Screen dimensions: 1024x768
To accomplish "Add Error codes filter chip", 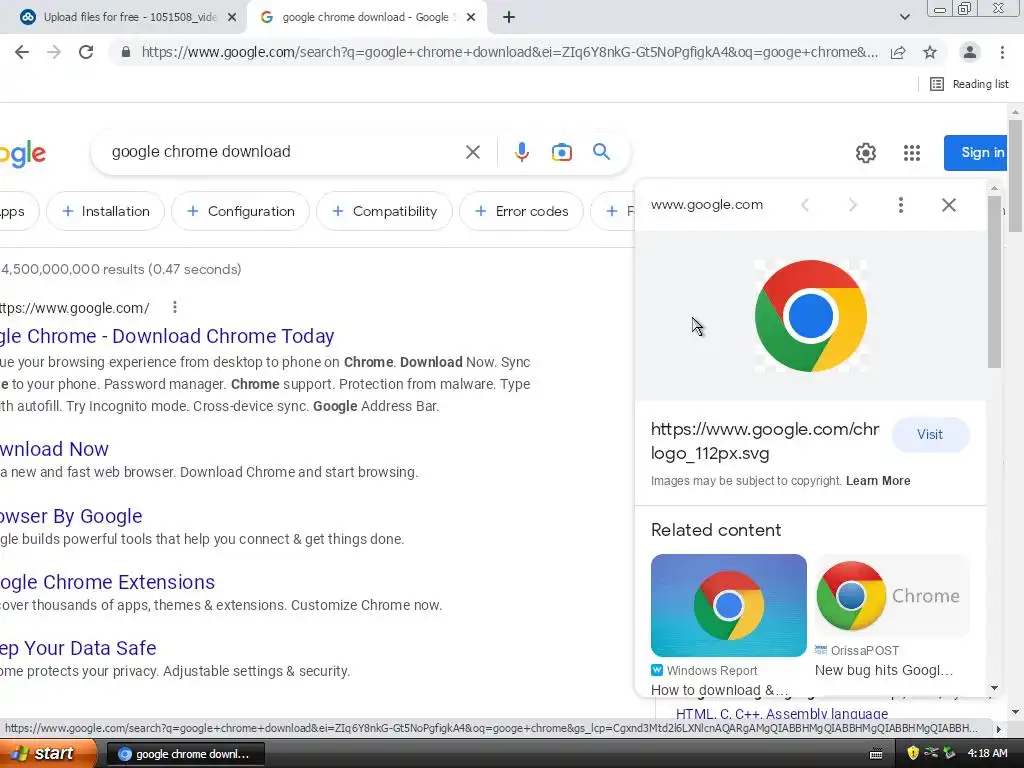I will [521, 211].
